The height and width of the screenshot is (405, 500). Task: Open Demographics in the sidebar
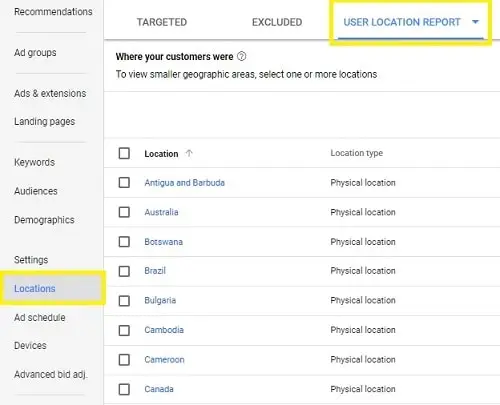tap(44, 220)
